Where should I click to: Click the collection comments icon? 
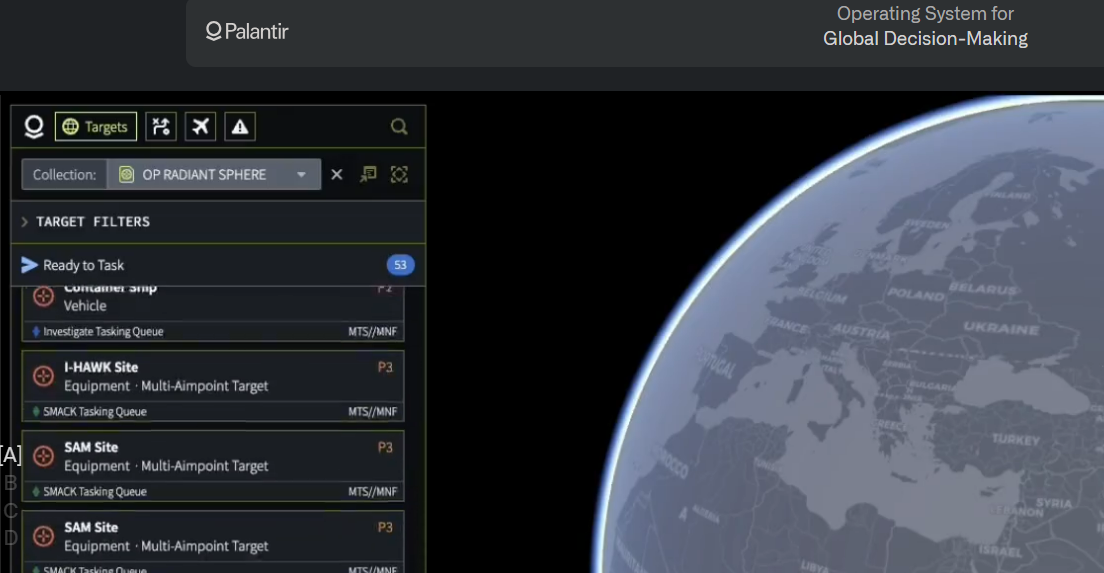point(368,175)
